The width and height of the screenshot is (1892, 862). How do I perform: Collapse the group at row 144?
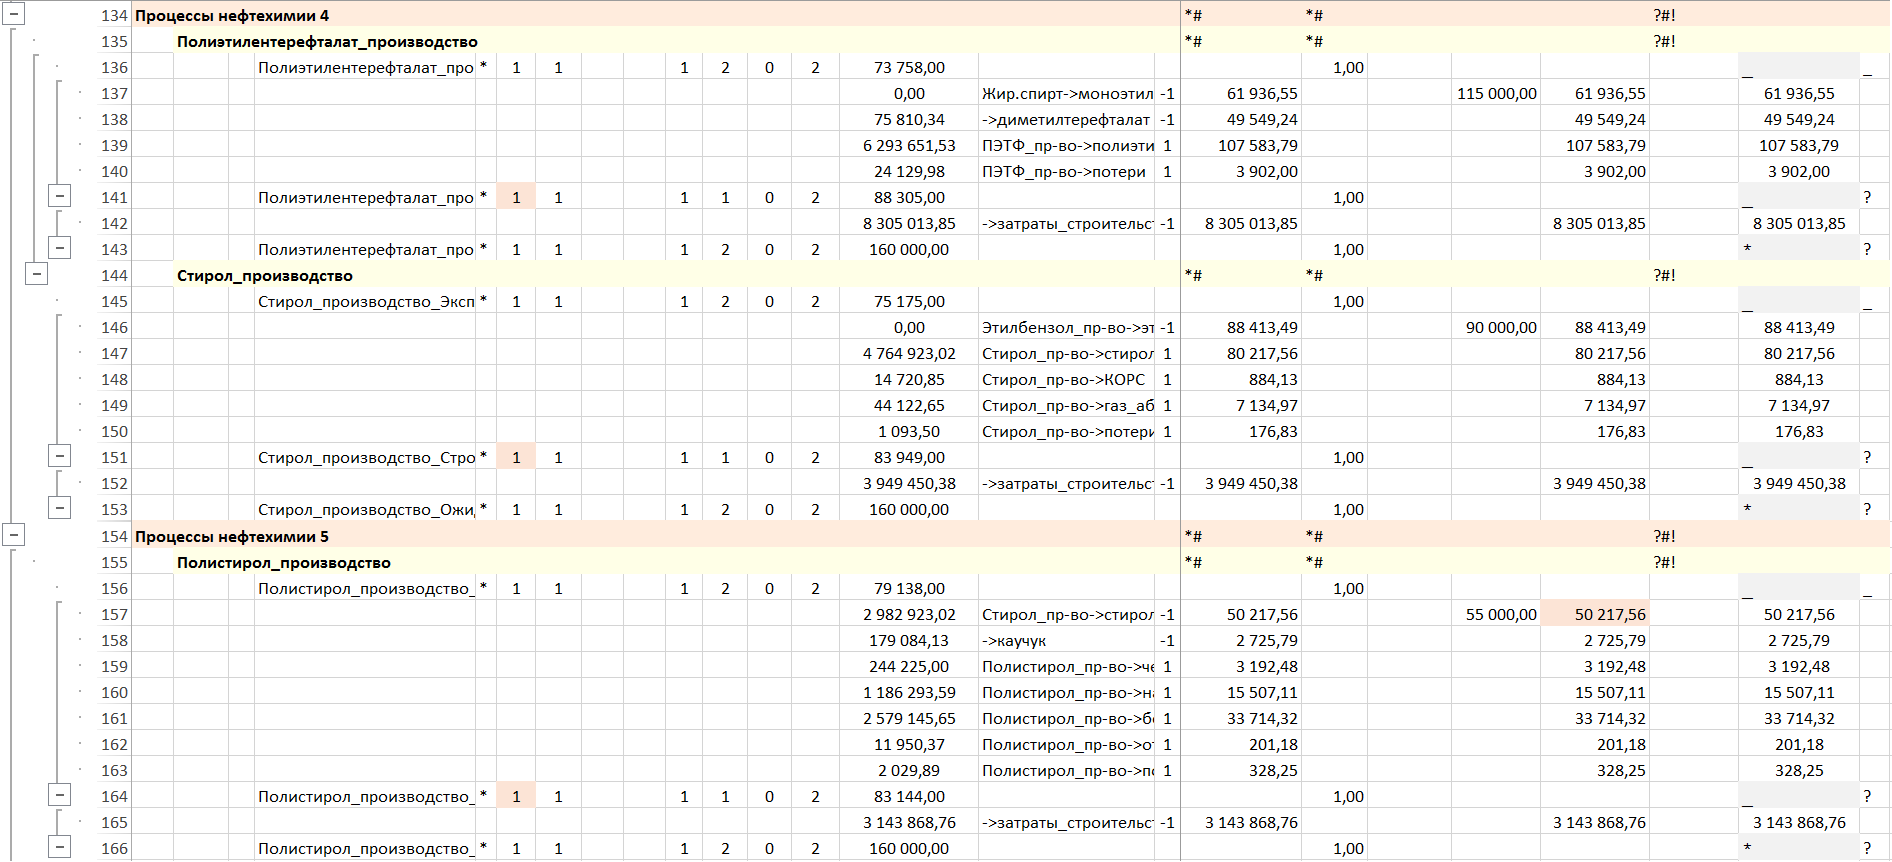[x=37, y=273]
